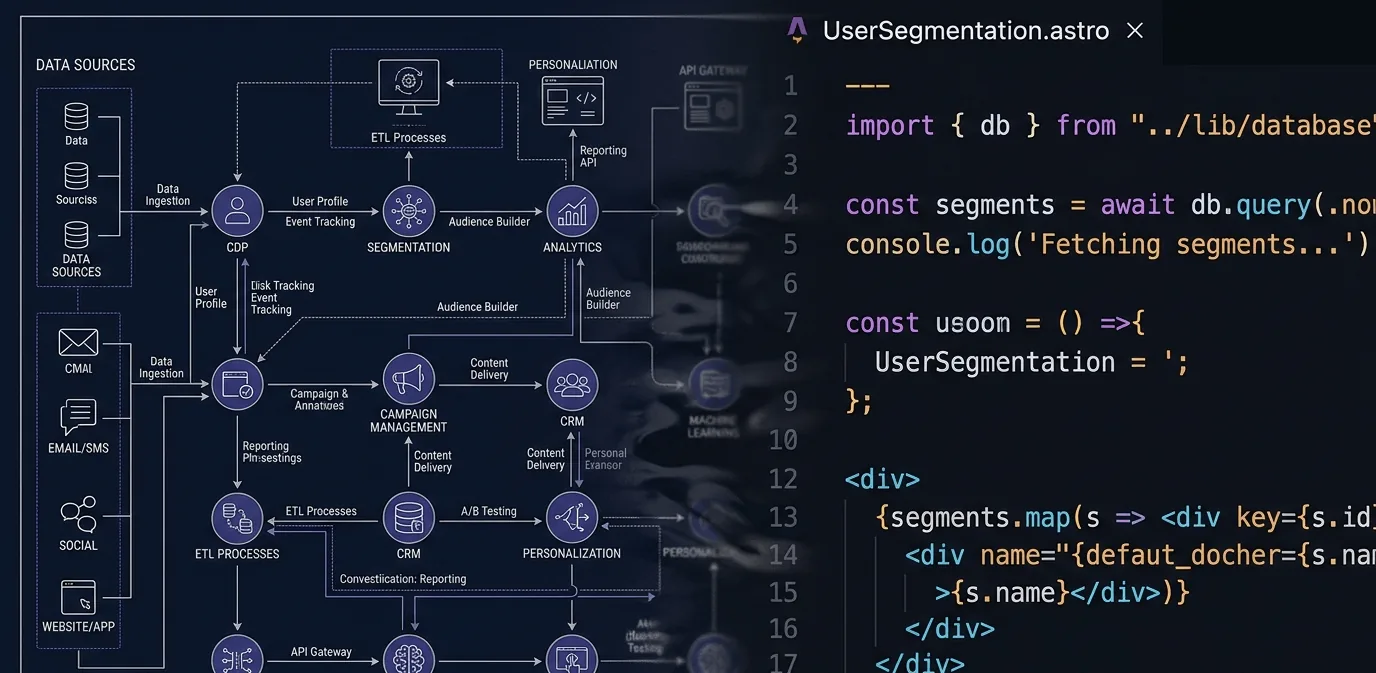Click the Personalization code window icon
This screenshot has height=673, width=1376.
(572, 101)
